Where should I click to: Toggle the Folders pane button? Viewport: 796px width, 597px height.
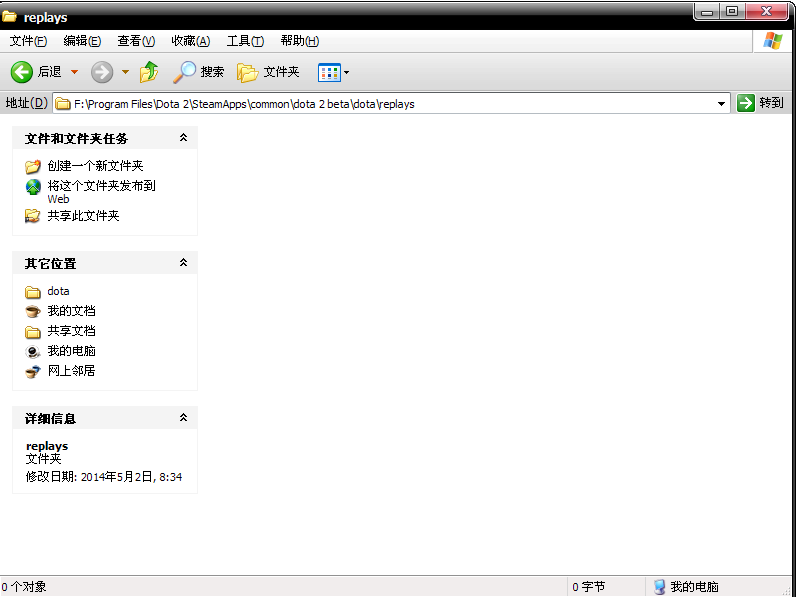(268, 72)
